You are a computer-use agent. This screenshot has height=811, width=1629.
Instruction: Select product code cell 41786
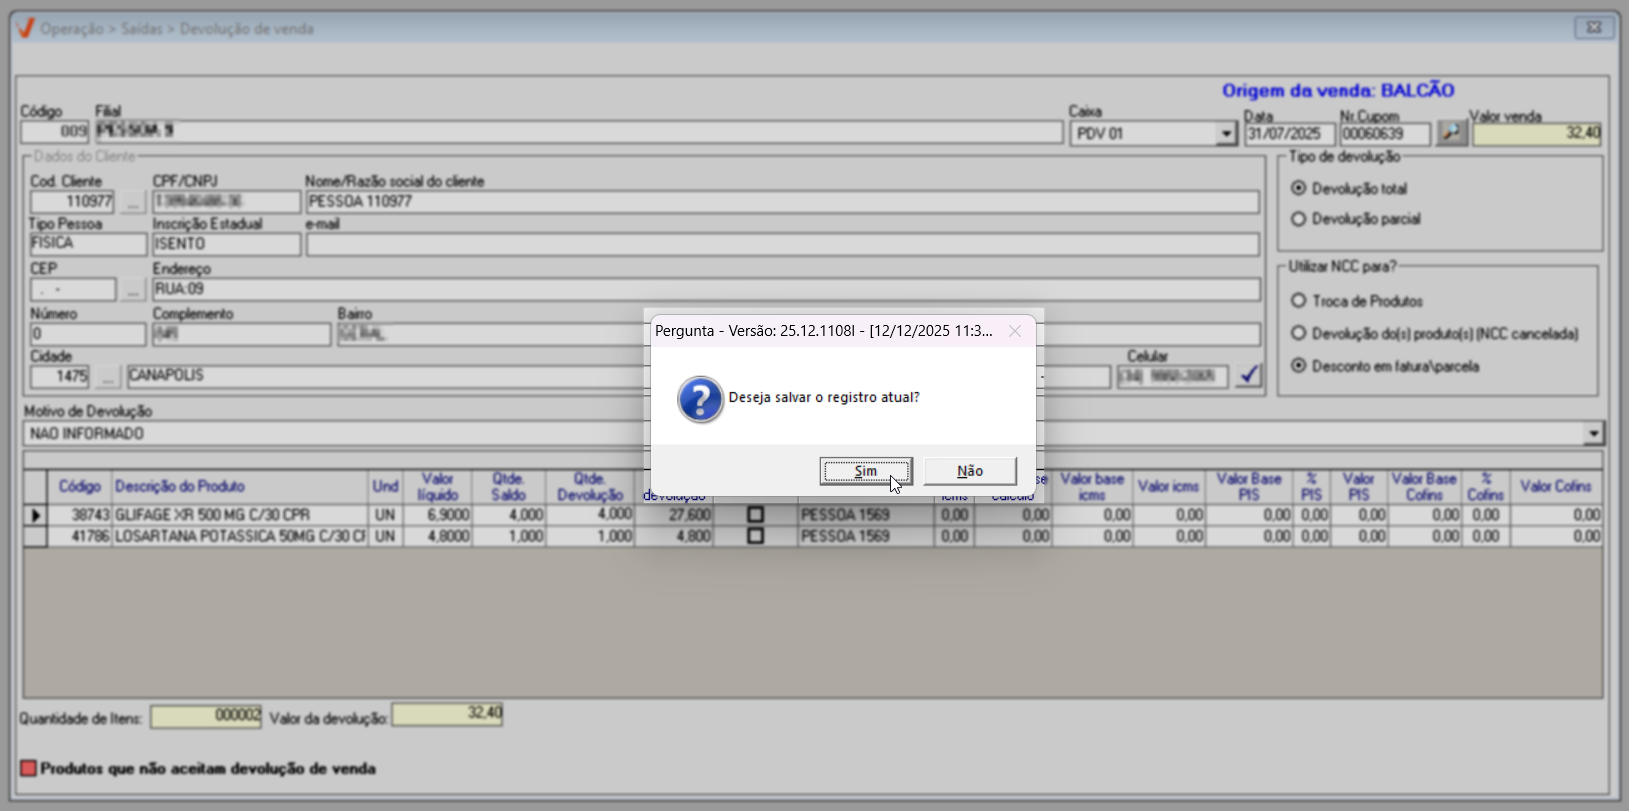[80, 536]
